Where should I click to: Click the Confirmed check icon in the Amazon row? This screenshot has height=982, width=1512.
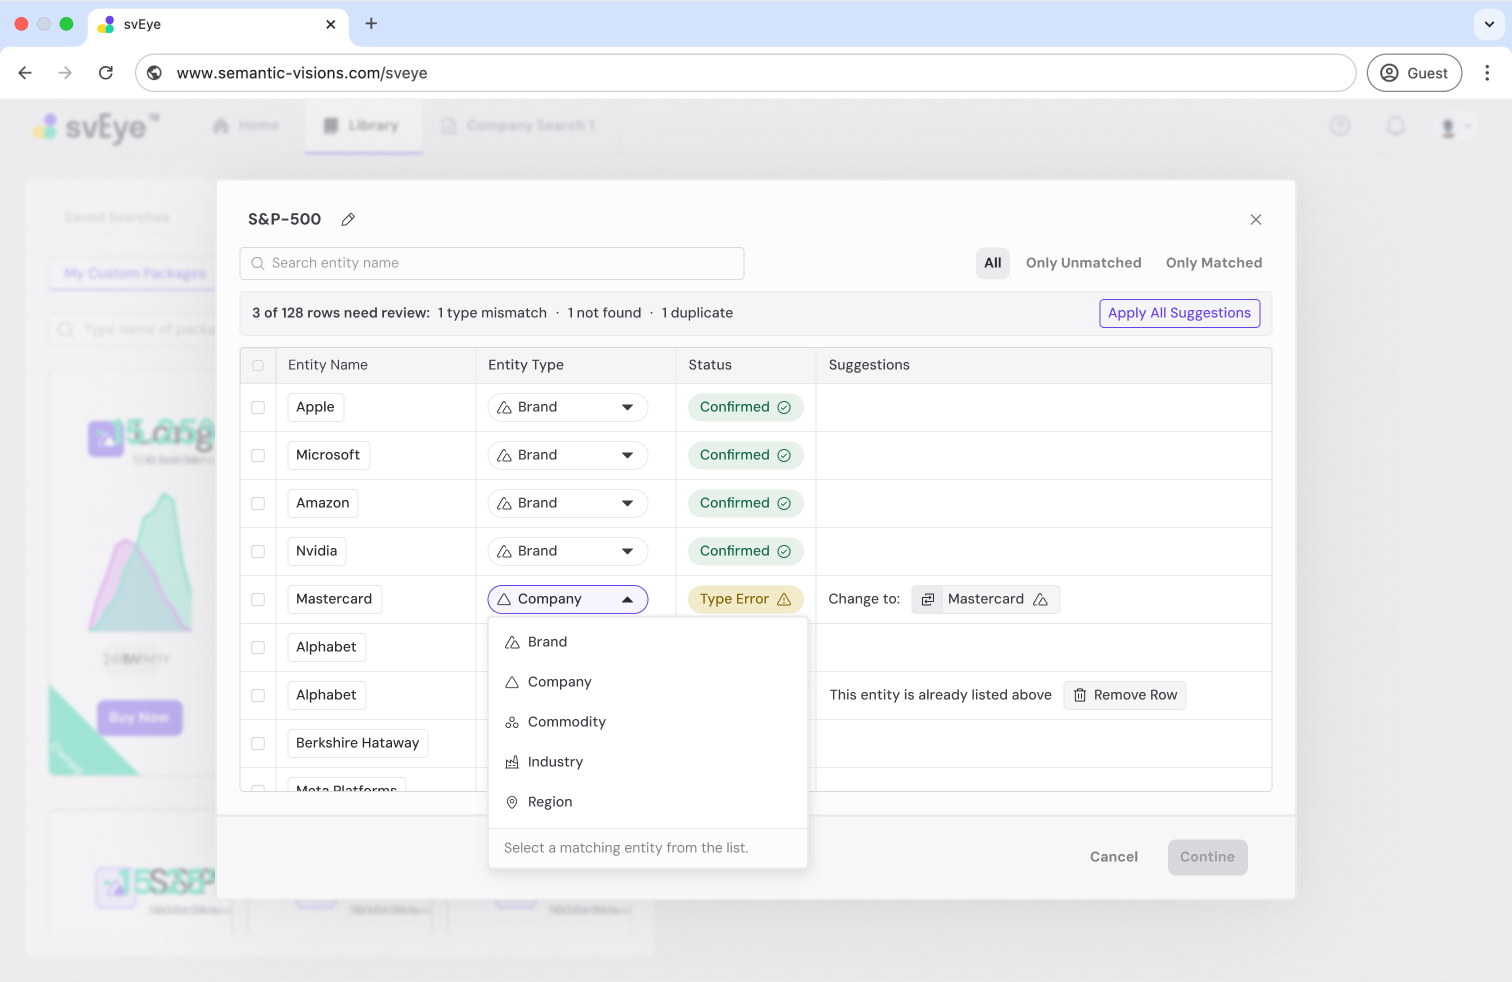coord(784,503)
